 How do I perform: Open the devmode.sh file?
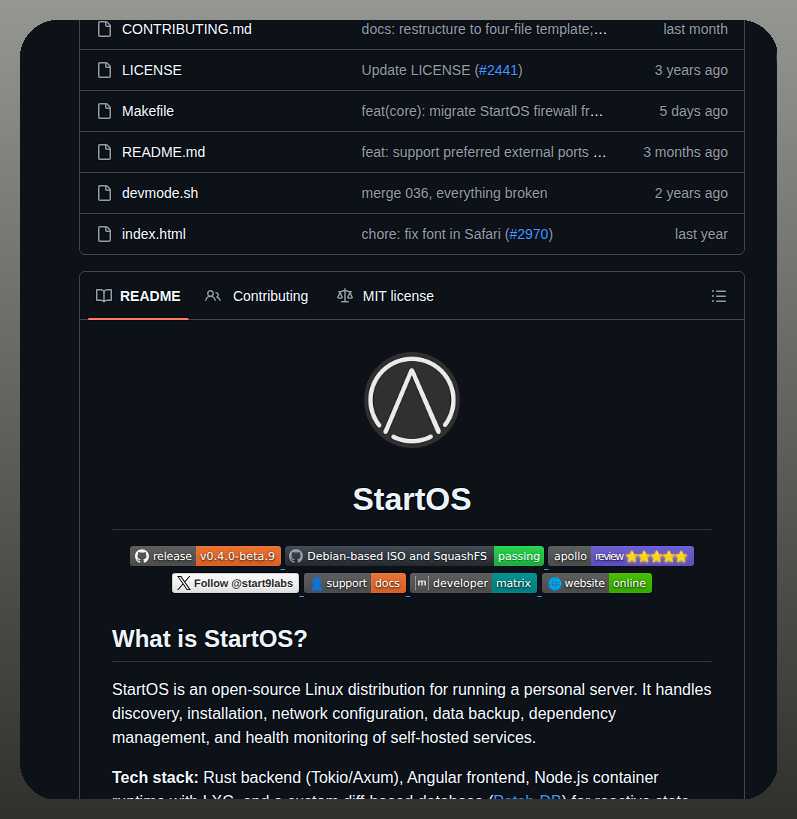pyautogui.click(x=160, y=193)
